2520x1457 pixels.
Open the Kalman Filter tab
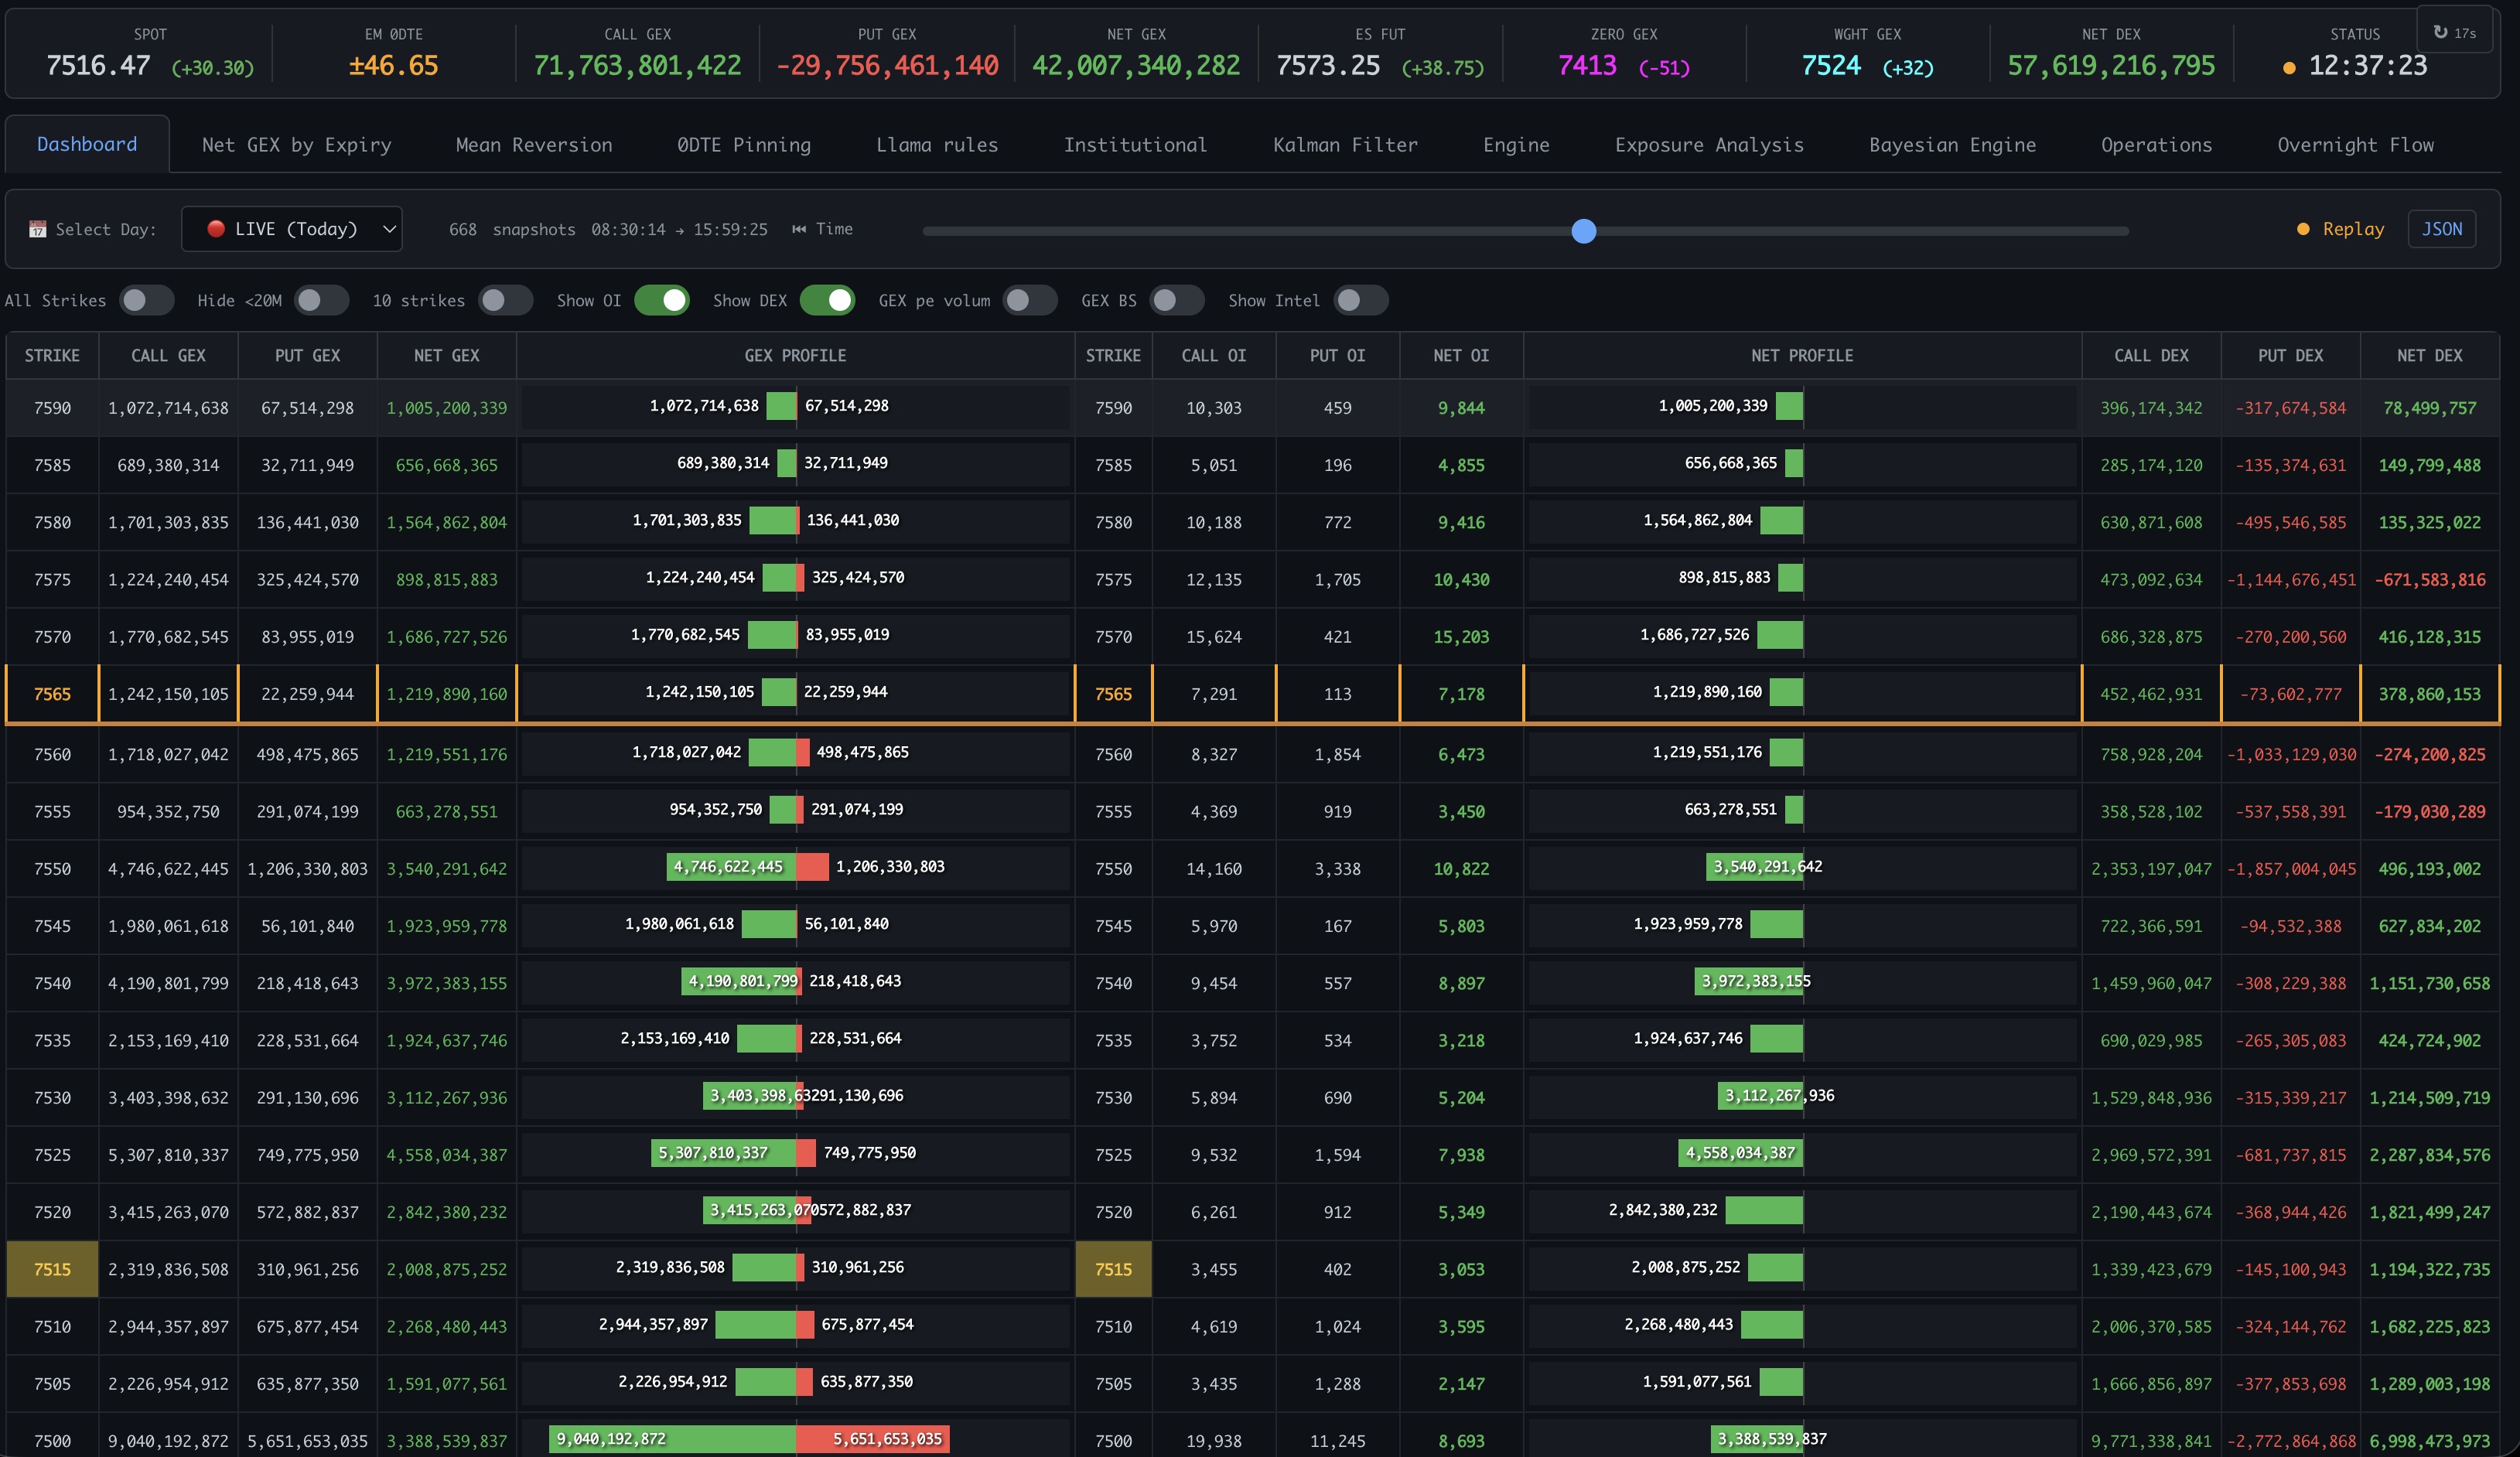pyautogui.click(x=1345, y=145)
